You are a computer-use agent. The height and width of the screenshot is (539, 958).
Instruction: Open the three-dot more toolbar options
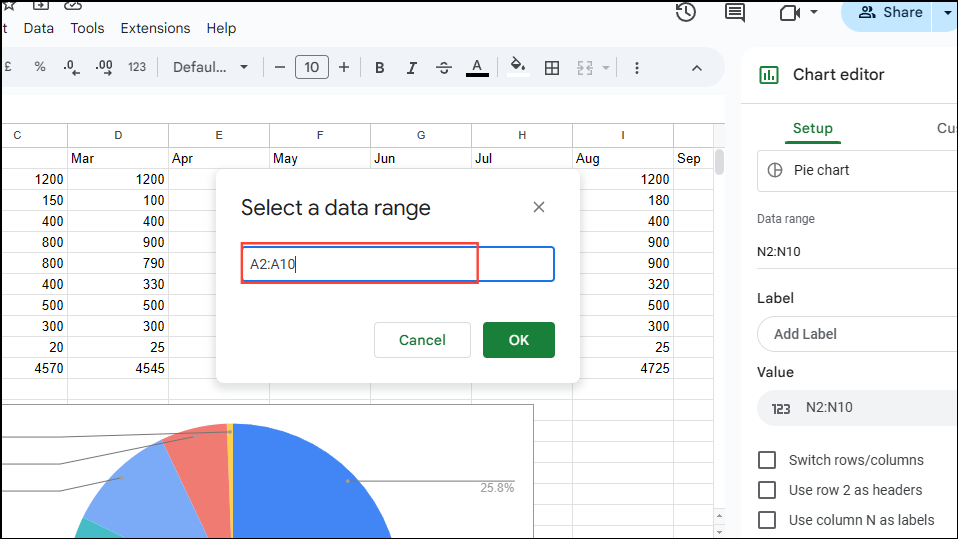coord(637,68)
